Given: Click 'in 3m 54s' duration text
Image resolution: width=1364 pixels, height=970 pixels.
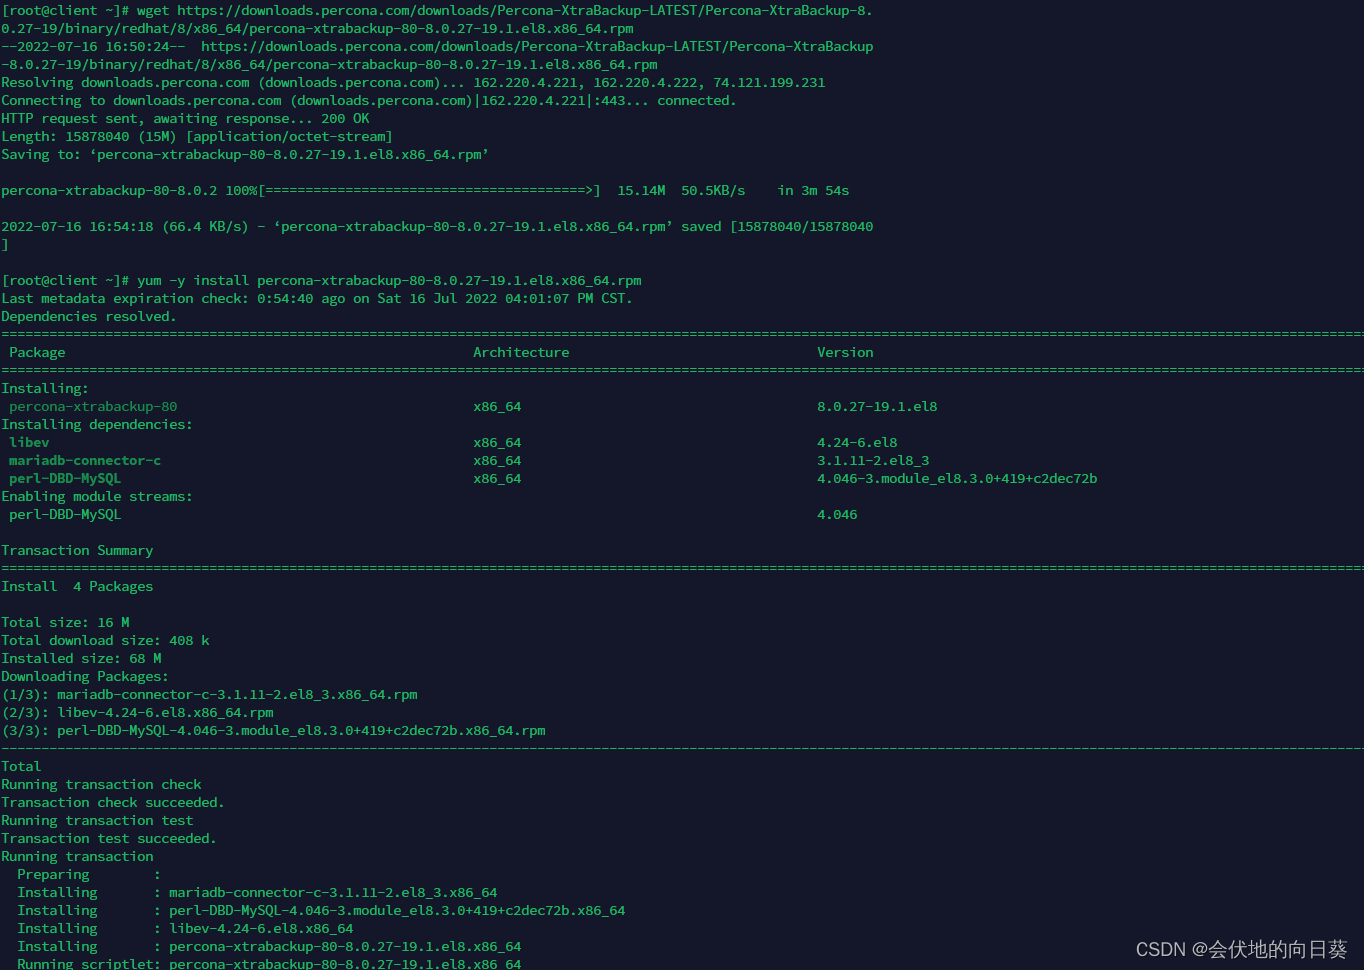Looking at the screenshot, I should 813,191.
